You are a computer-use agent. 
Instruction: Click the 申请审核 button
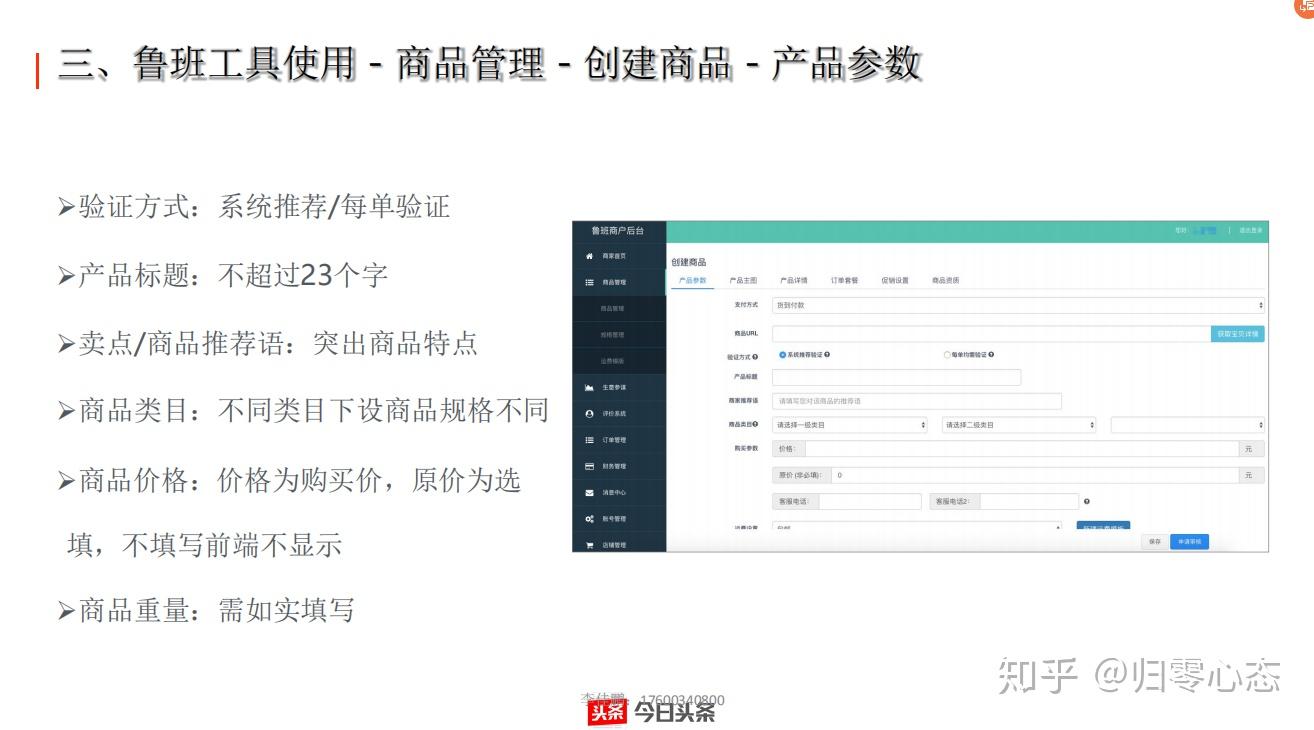(x=1189, y=542)
